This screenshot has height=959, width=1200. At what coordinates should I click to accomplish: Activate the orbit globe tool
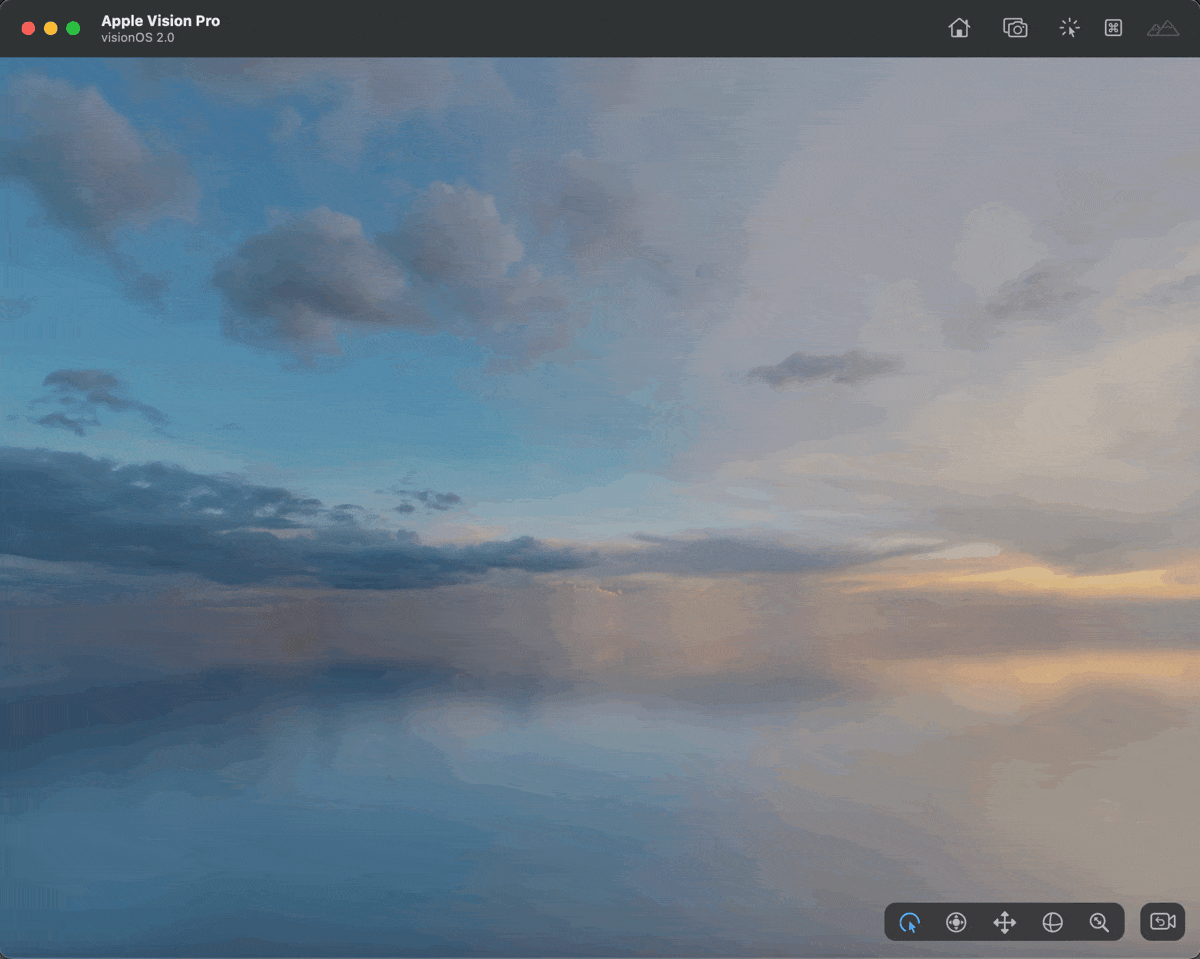[1052, 922]
